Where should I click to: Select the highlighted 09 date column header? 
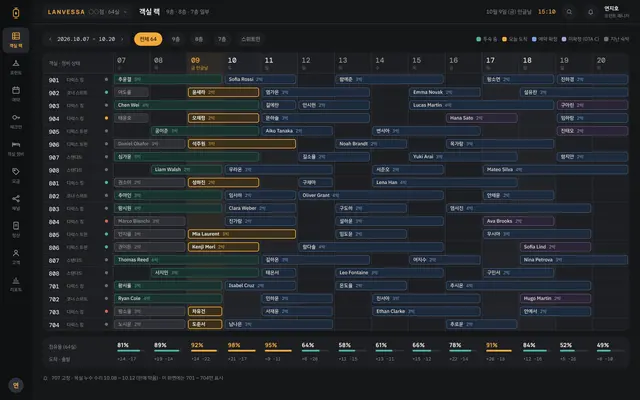pyautogui.click(x=205, y=63)
